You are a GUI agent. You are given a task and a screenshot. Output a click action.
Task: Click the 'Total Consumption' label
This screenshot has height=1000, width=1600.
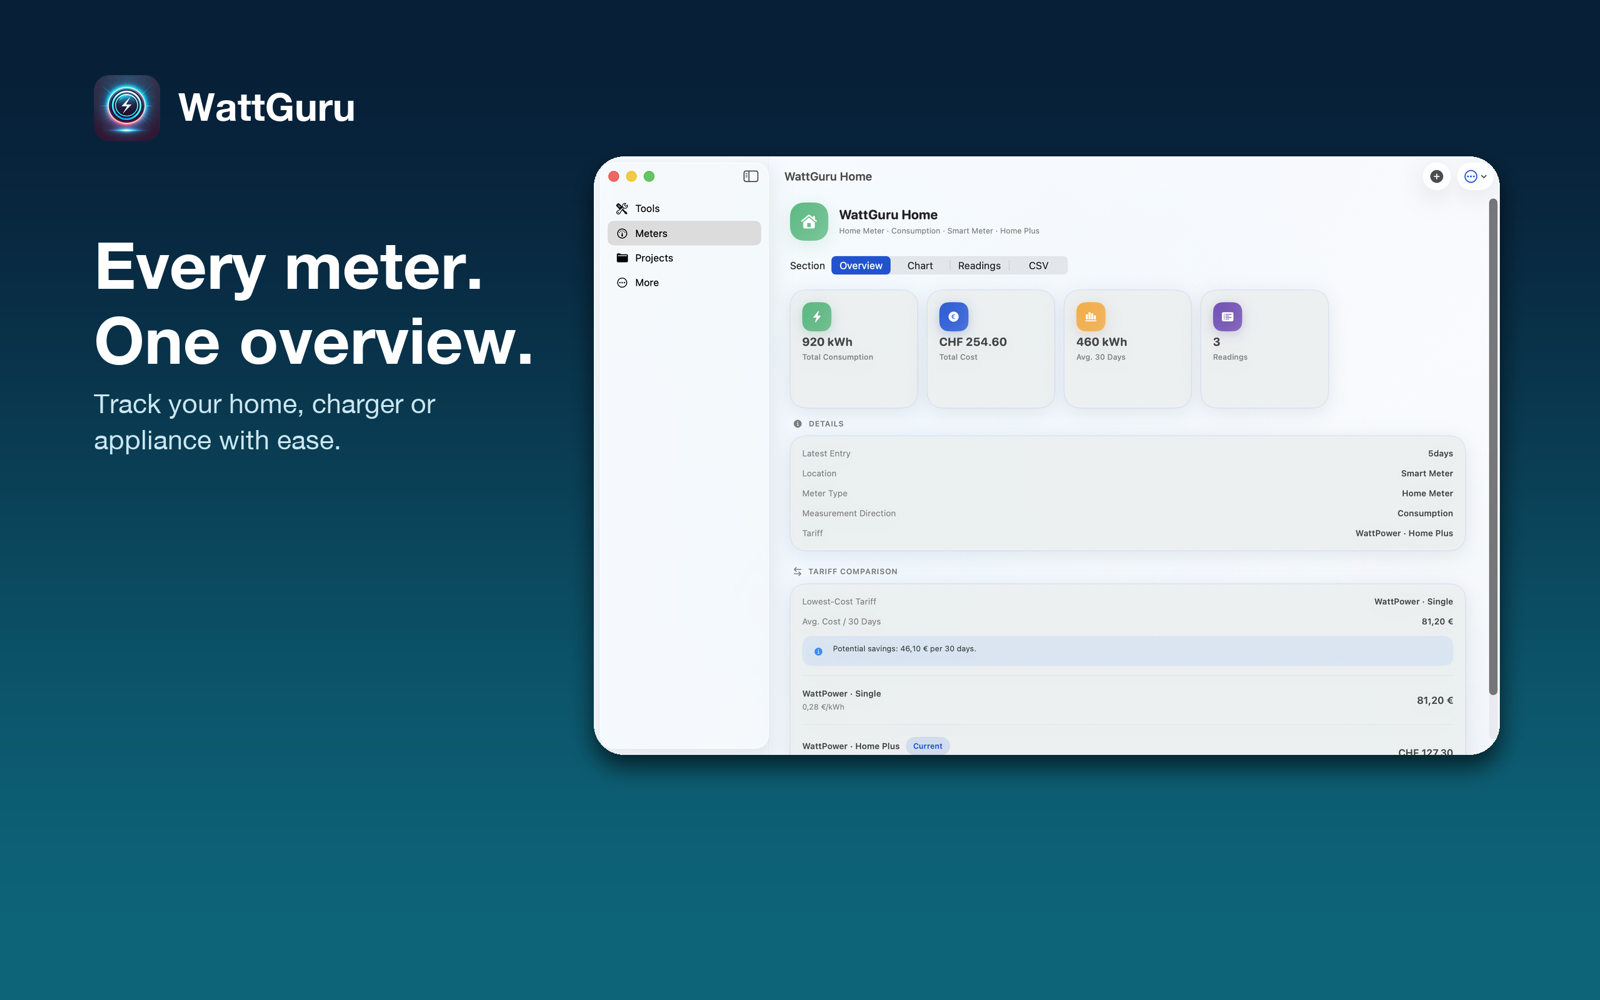[837, 357]
